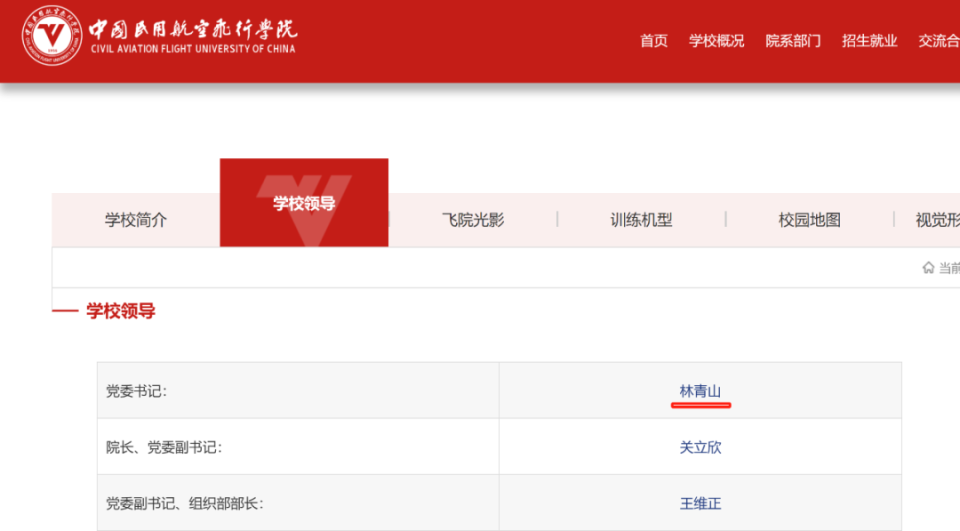This screenshot has height=531, width=960.
Task: Select the highlighted 学校领导 tab
Action: (x=304, y=203)
